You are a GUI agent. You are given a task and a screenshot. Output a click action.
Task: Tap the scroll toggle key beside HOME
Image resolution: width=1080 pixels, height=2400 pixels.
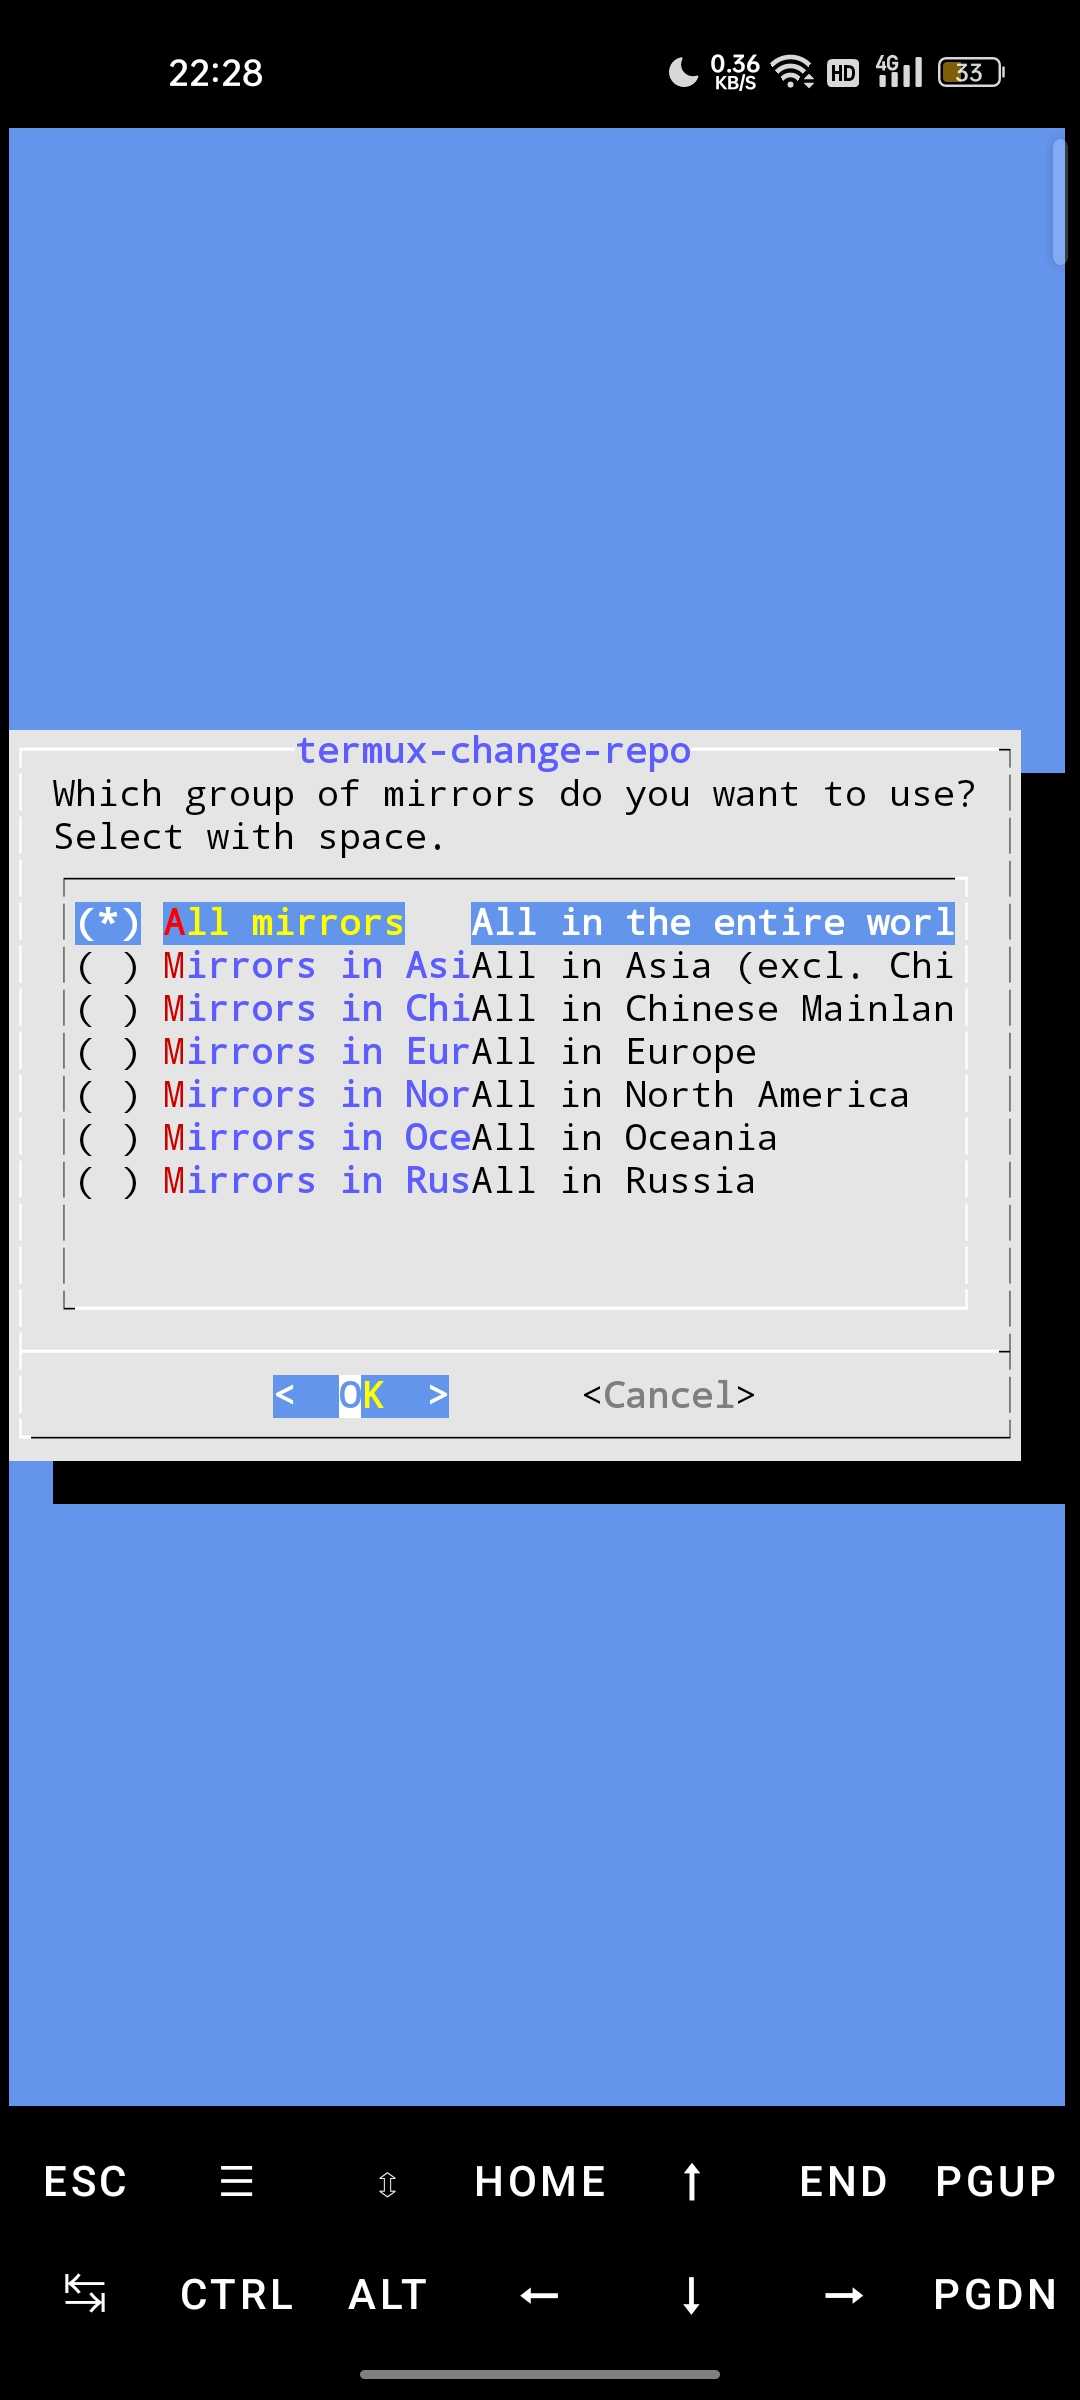click(x=388, y=2184)
